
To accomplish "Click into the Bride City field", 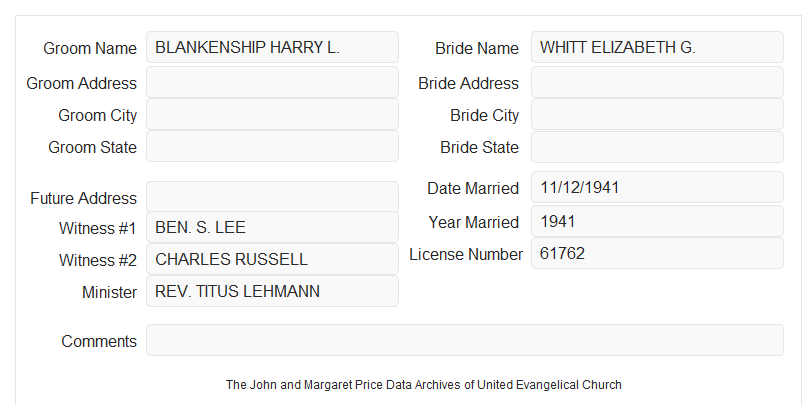I will [x=657, y=114].
